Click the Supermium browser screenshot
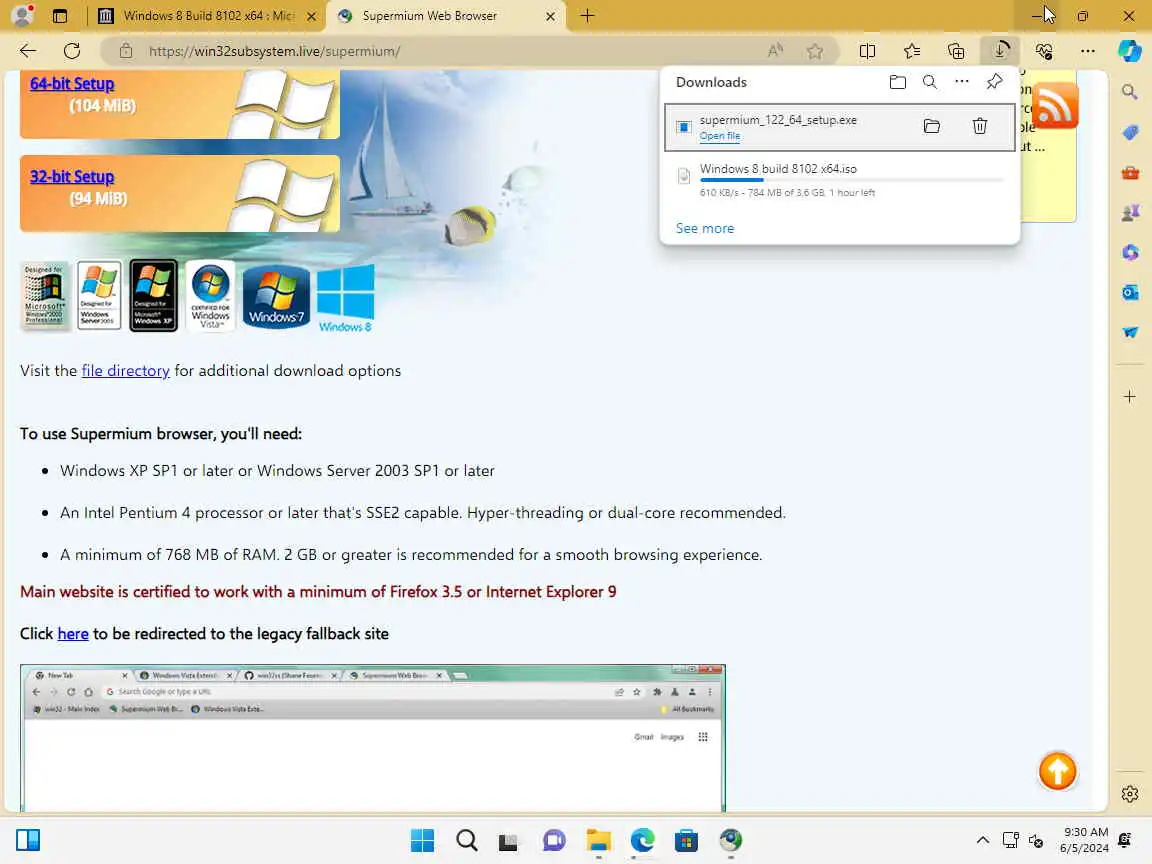This screenshot has height=864, width=1152. pos(372,738)
